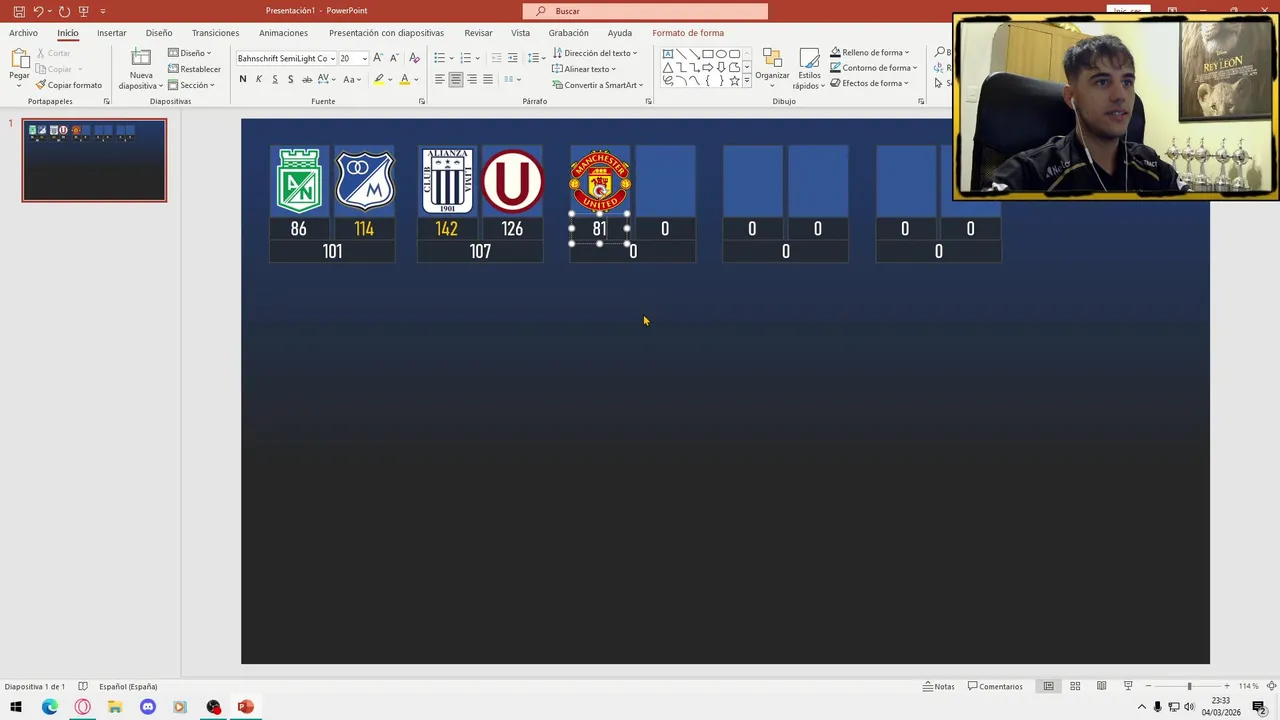The image size is (1280, 720).
Task: Switch to Insertar ribbon tab
Action: (112, 33)
